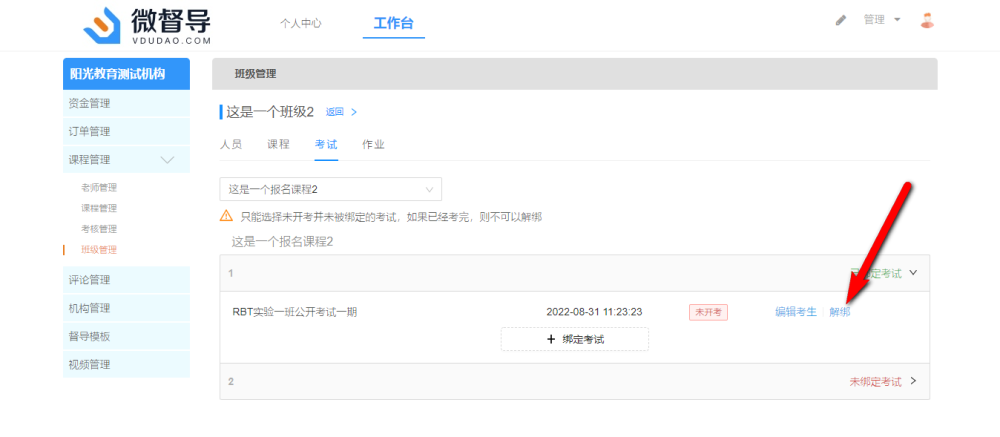This screenshot has height=437, width=1000.
Task: Switch to the 作业 tab
Action: [x=374, y=144]
